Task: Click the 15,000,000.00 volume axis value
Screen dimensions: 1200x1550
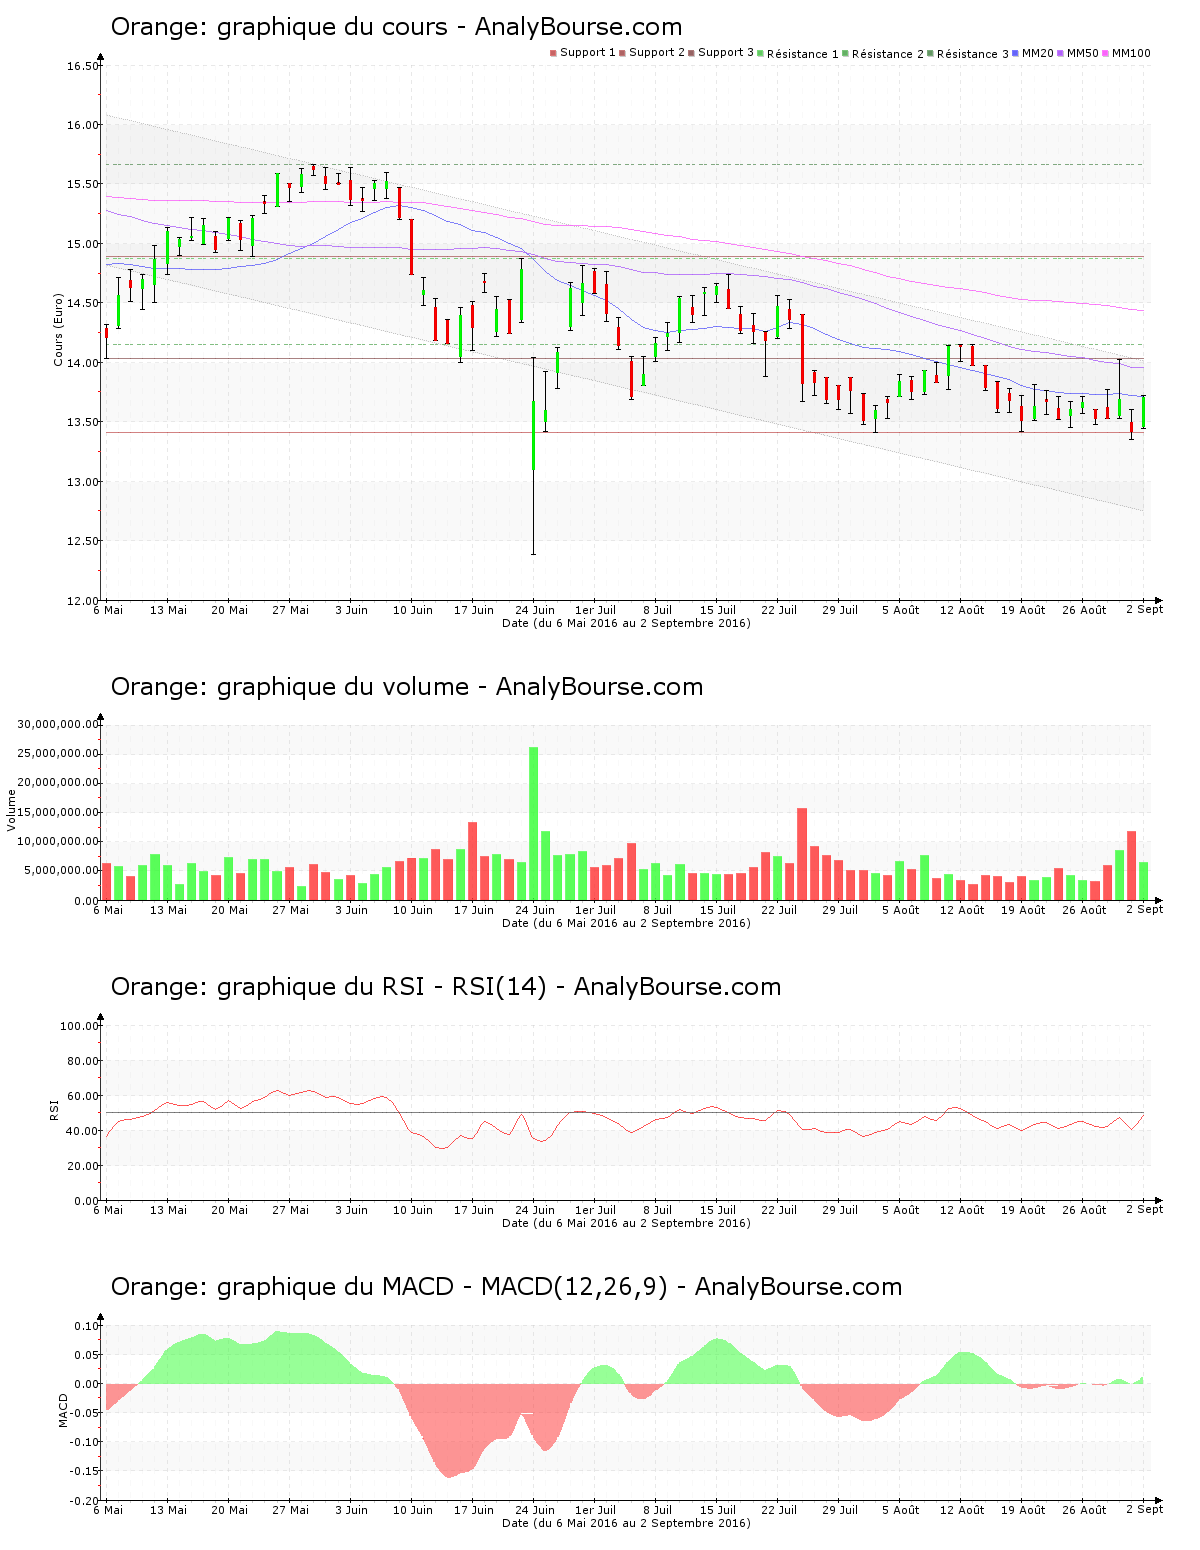Action: click(x=58, y=812)
